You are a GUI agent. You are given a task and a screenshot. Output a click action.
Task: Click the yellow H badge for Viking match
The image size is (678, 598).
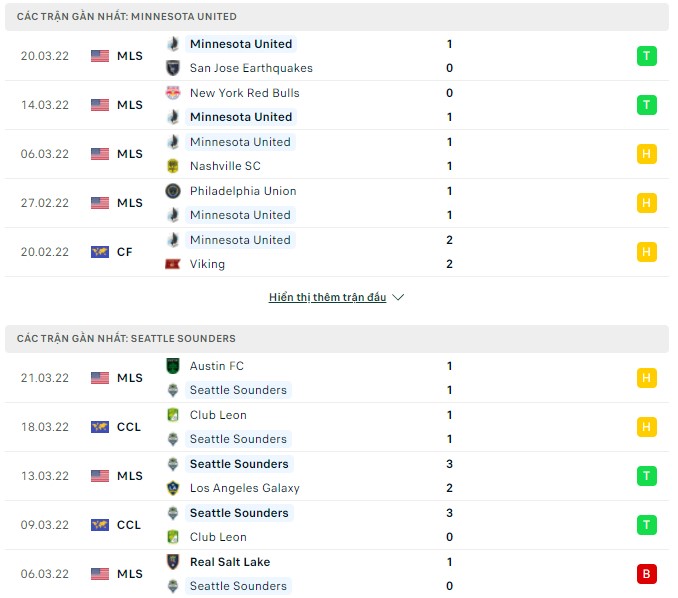[x=647, y=252]
